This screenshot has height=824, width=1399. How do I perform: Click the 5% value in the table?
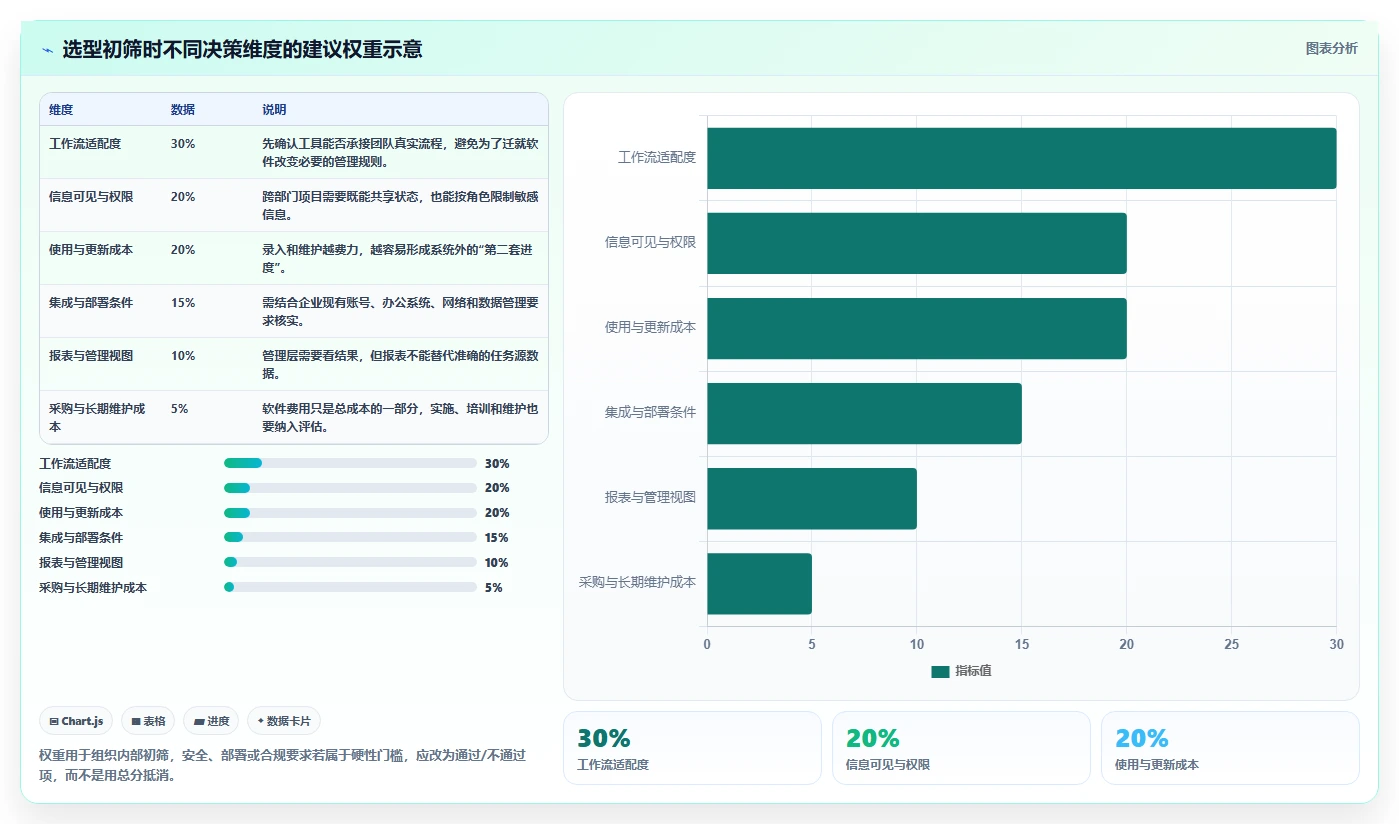(x=180, y=409)
